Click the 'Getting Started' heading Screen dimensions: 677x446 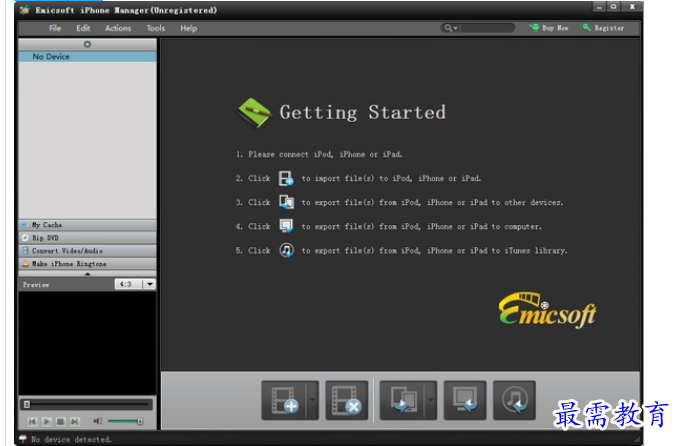click(x=363, y=113)
